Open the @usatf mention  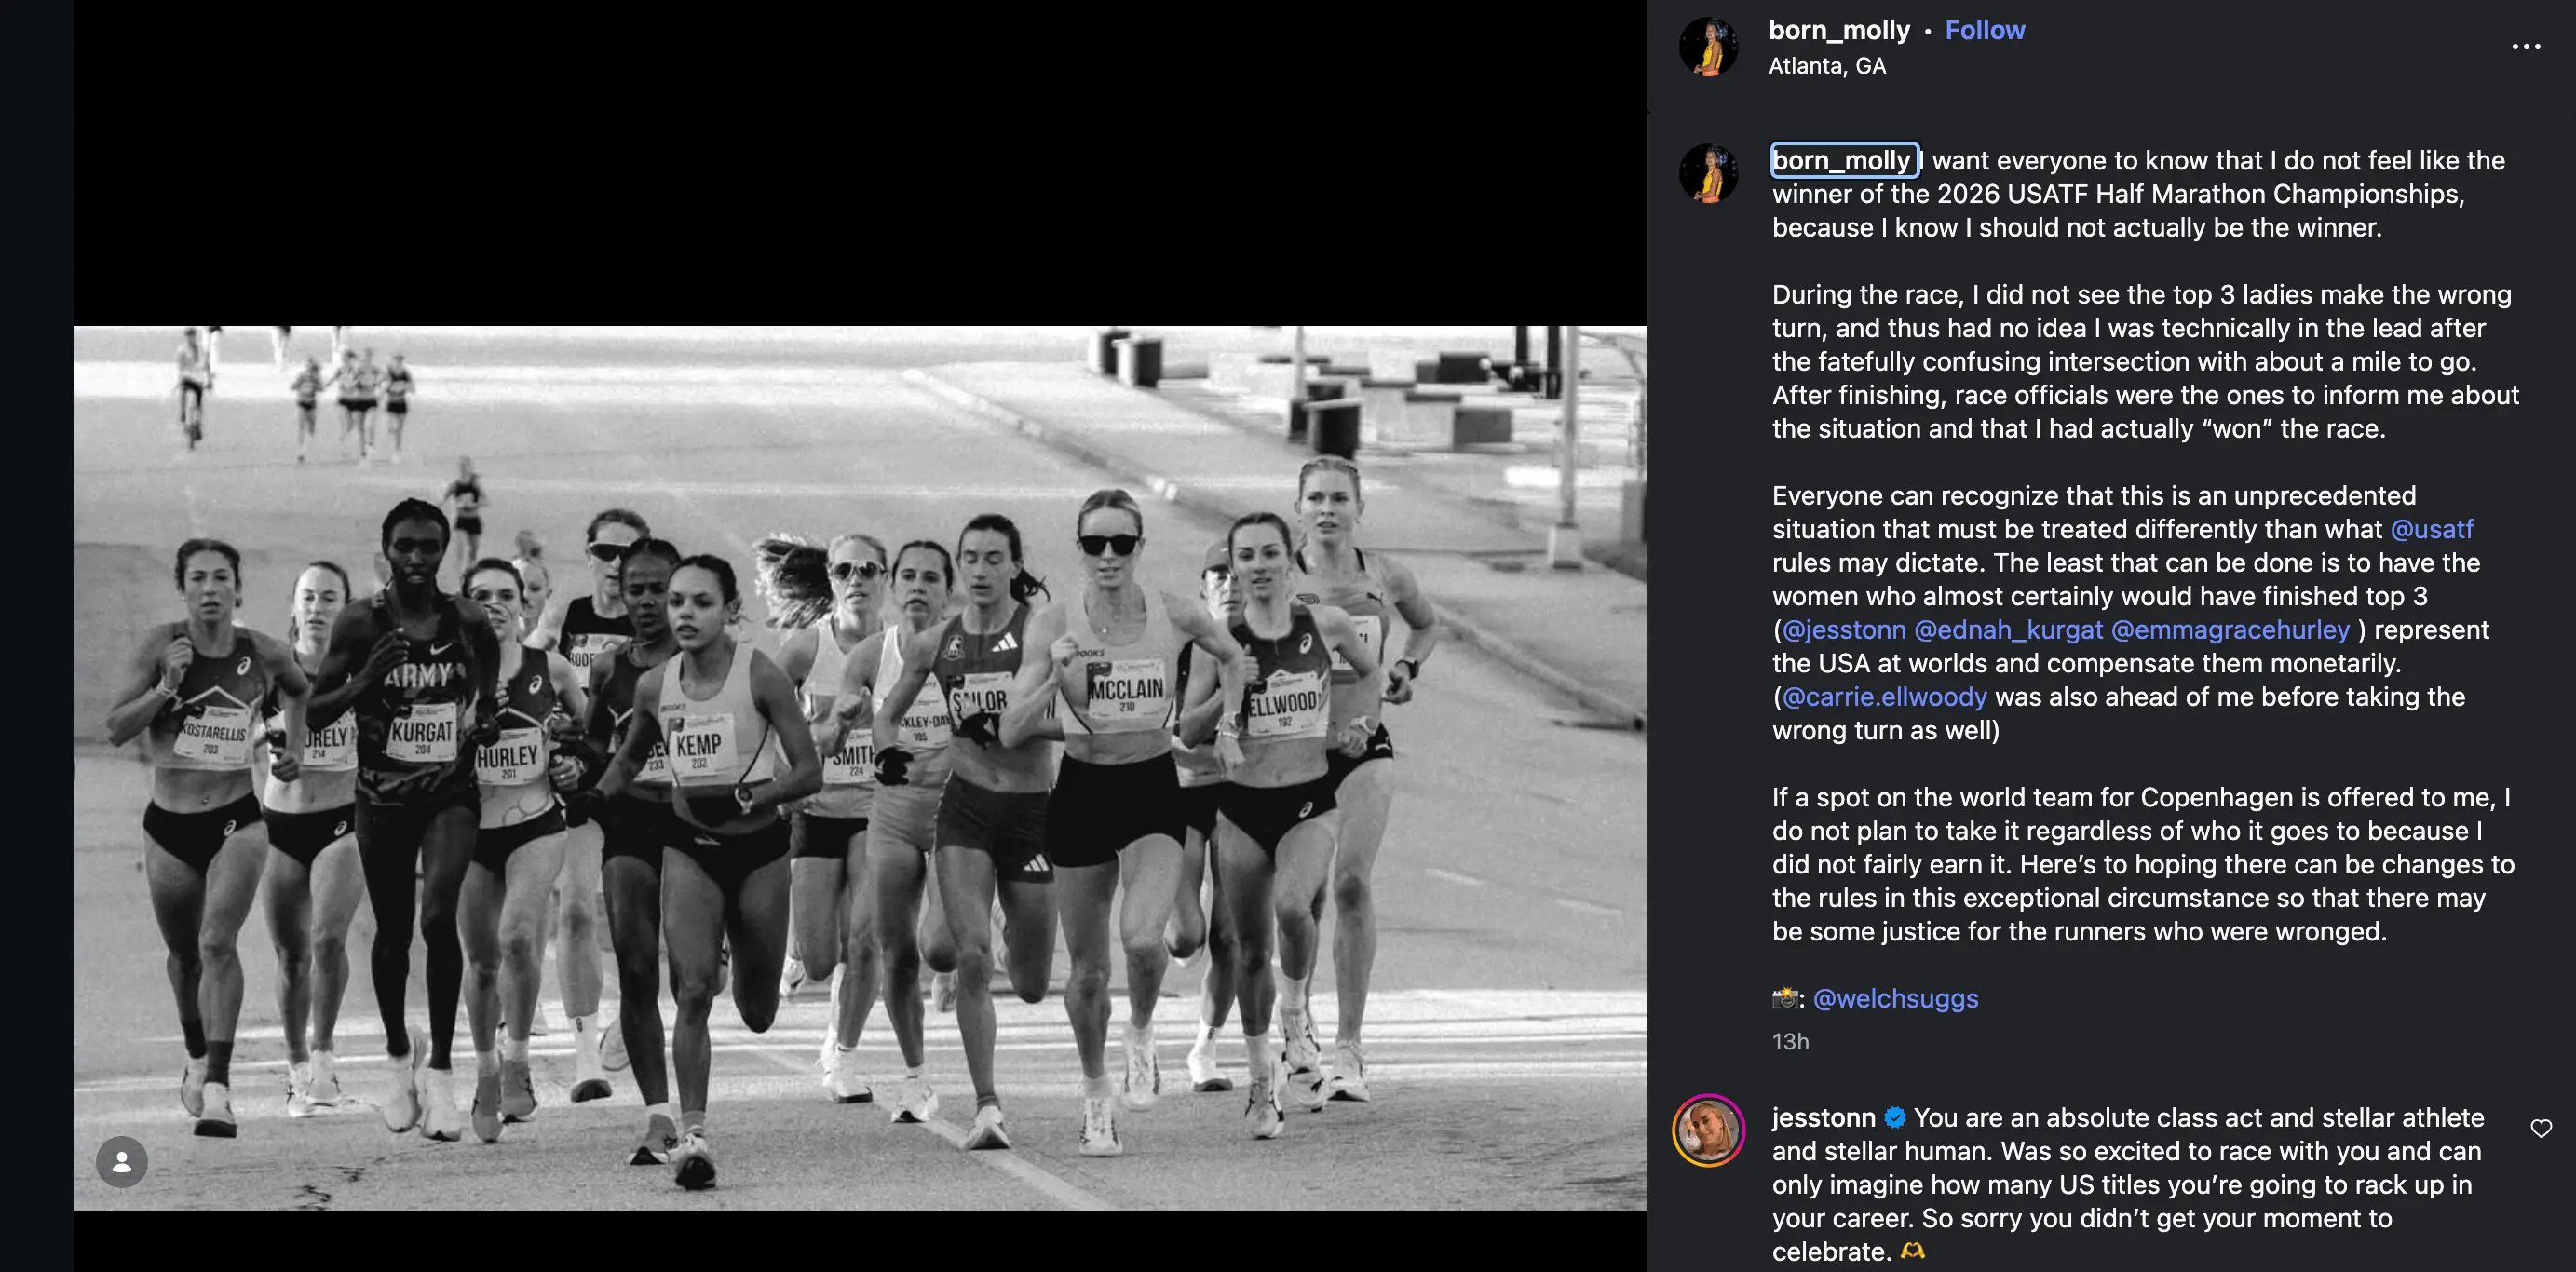[x=2431, y=529]
